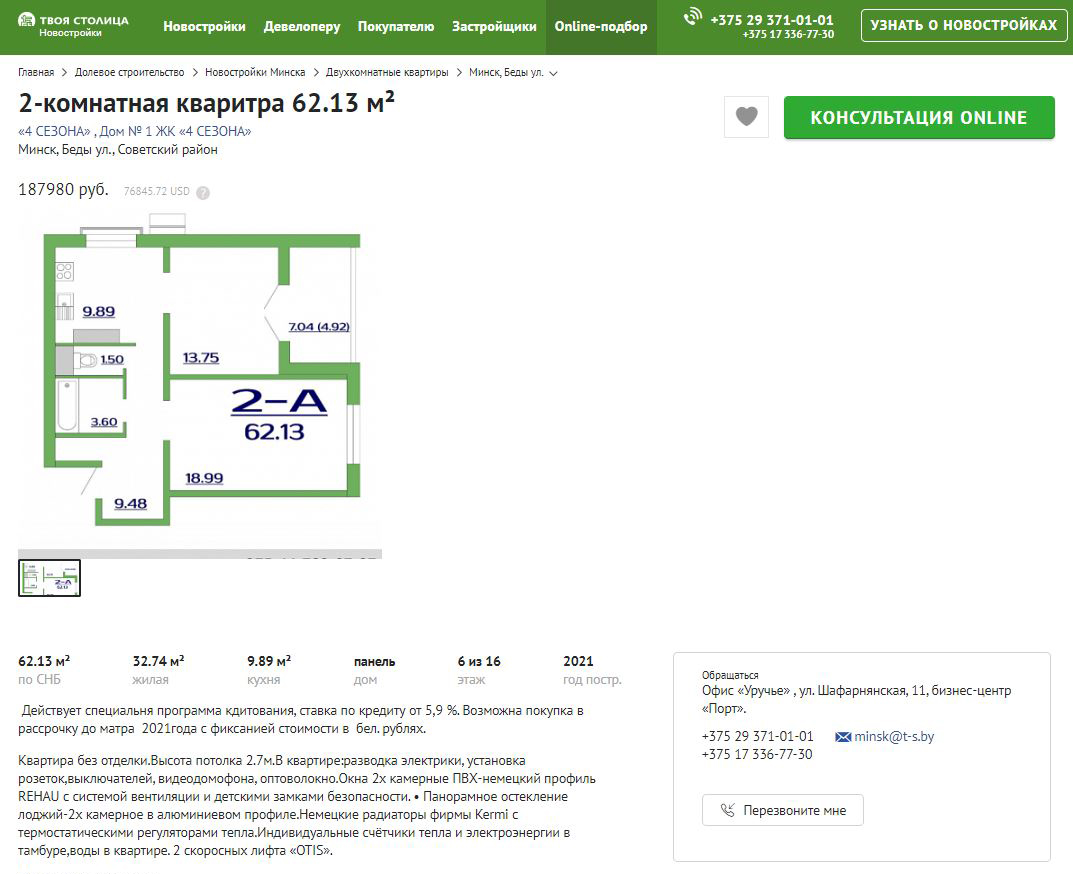
Task: Open Долевое строительство breadcrumb
Action: [129, 73]
